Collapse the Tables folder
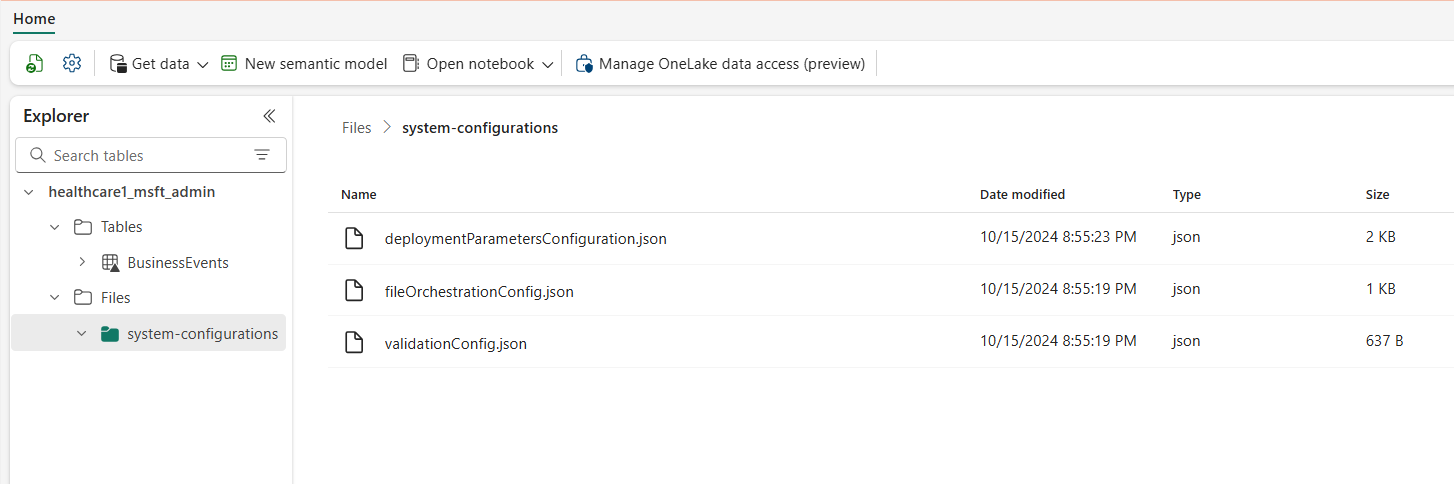 56,227
